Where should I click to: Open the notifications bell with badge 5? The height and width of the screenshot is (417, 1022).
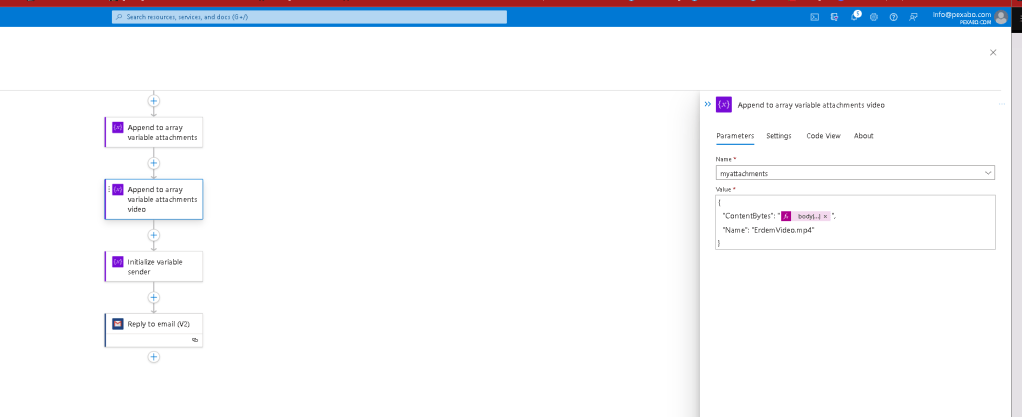click(854, 16)
